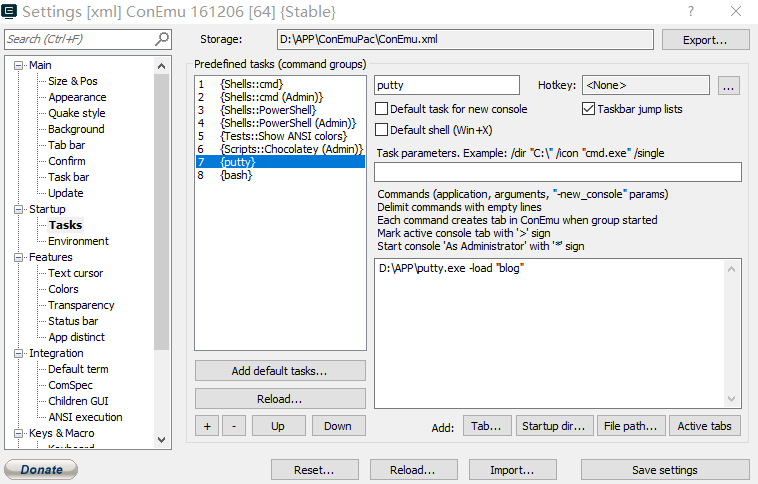
Task: Click the Export... button
Action: [x=705, y=40]
